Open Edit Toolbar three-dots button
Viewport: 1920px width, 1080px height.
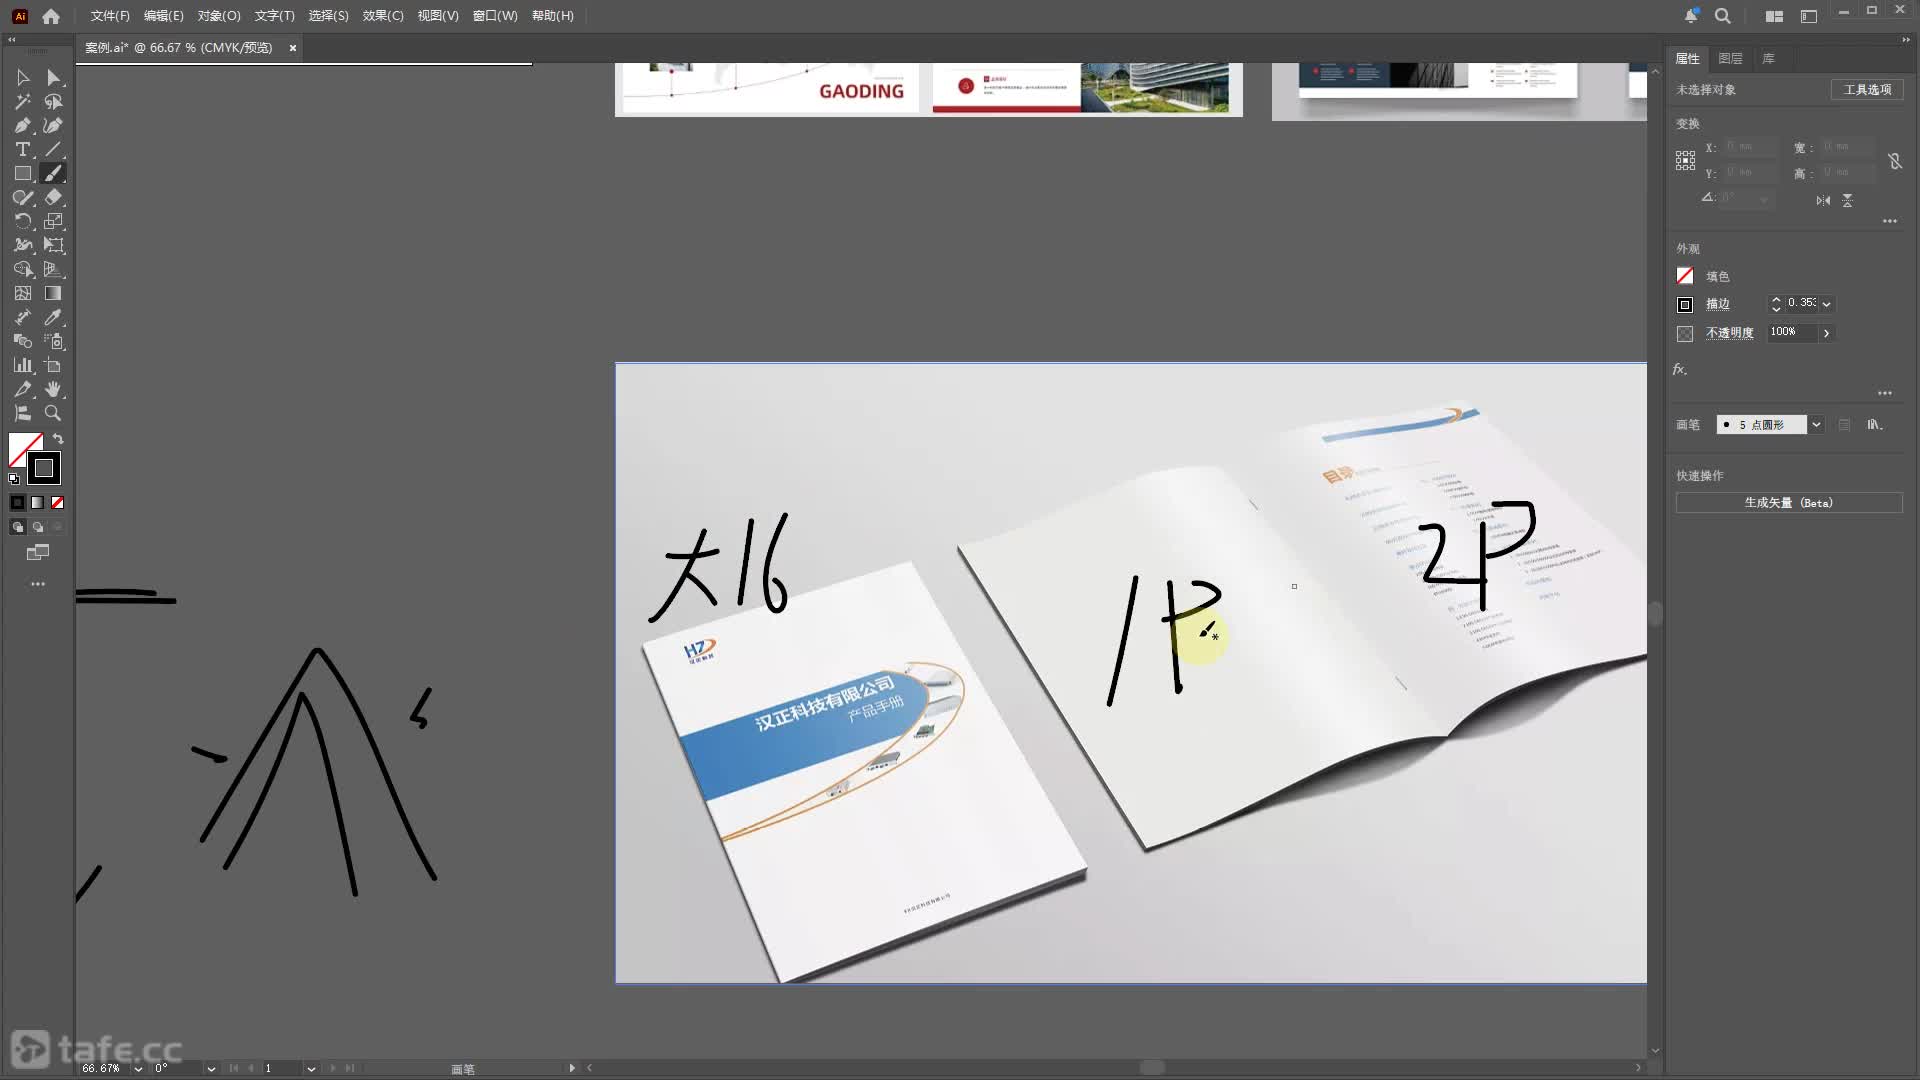[x=38, y=584]
